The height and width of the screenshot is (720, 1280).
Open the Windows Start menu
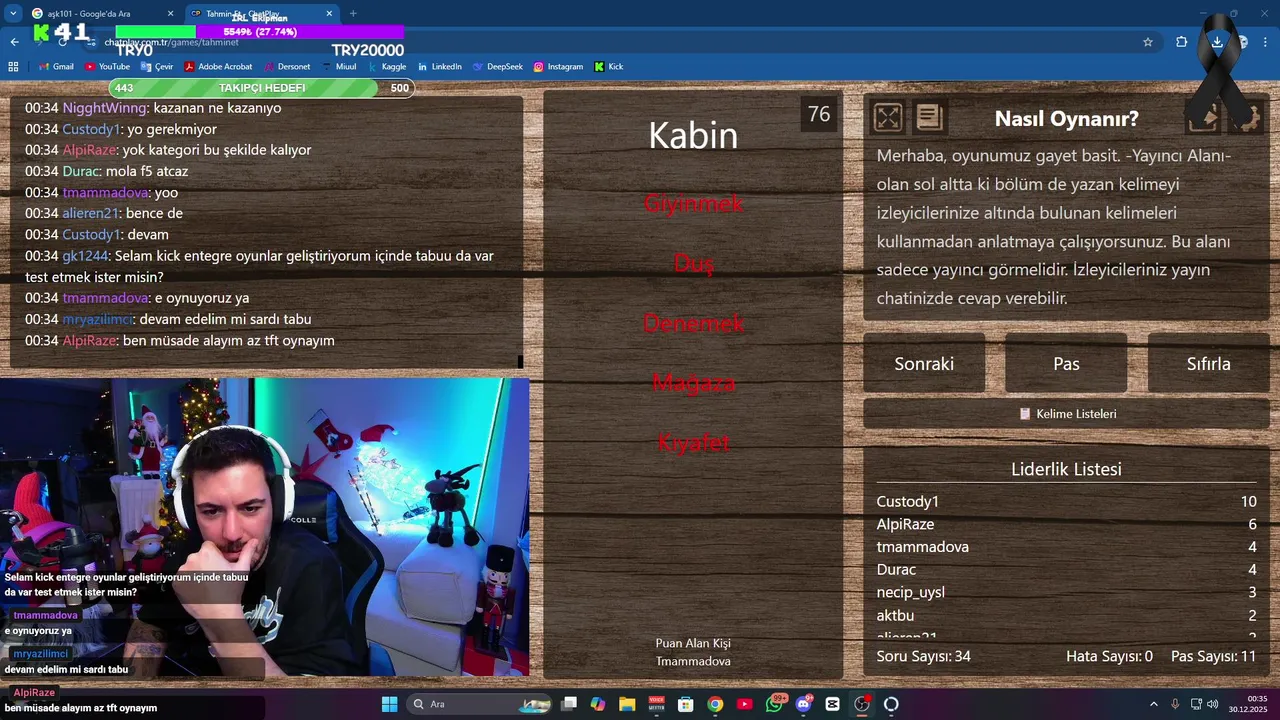point(389,704)
